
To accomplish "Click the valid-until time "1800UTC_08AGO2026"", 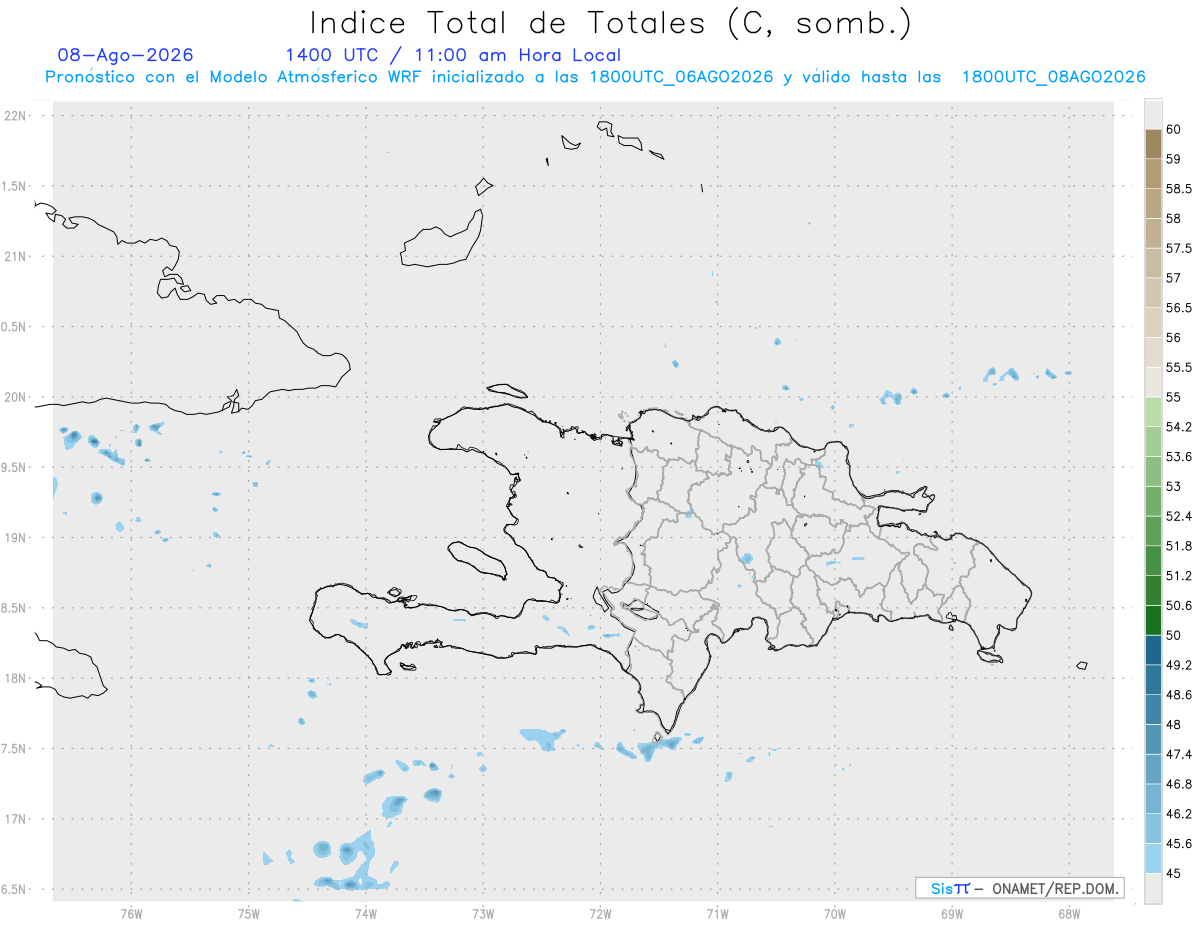I will click(1053, 77).
